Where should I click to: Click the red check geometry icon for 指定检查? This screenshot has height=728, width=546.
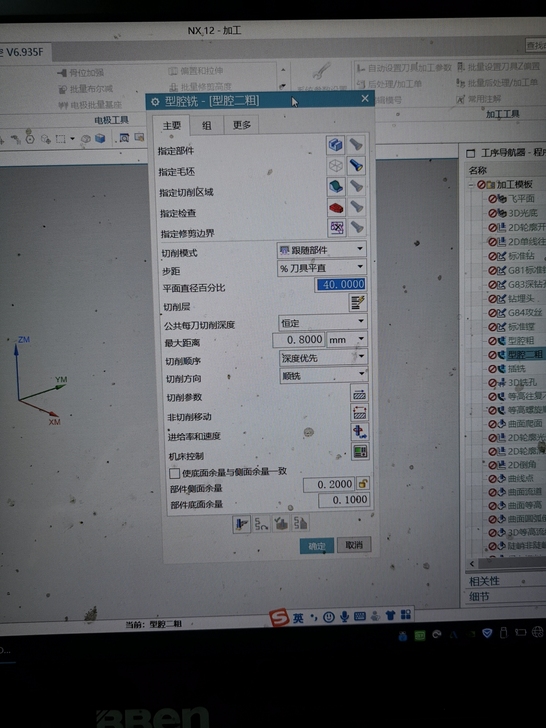[337, 207]
